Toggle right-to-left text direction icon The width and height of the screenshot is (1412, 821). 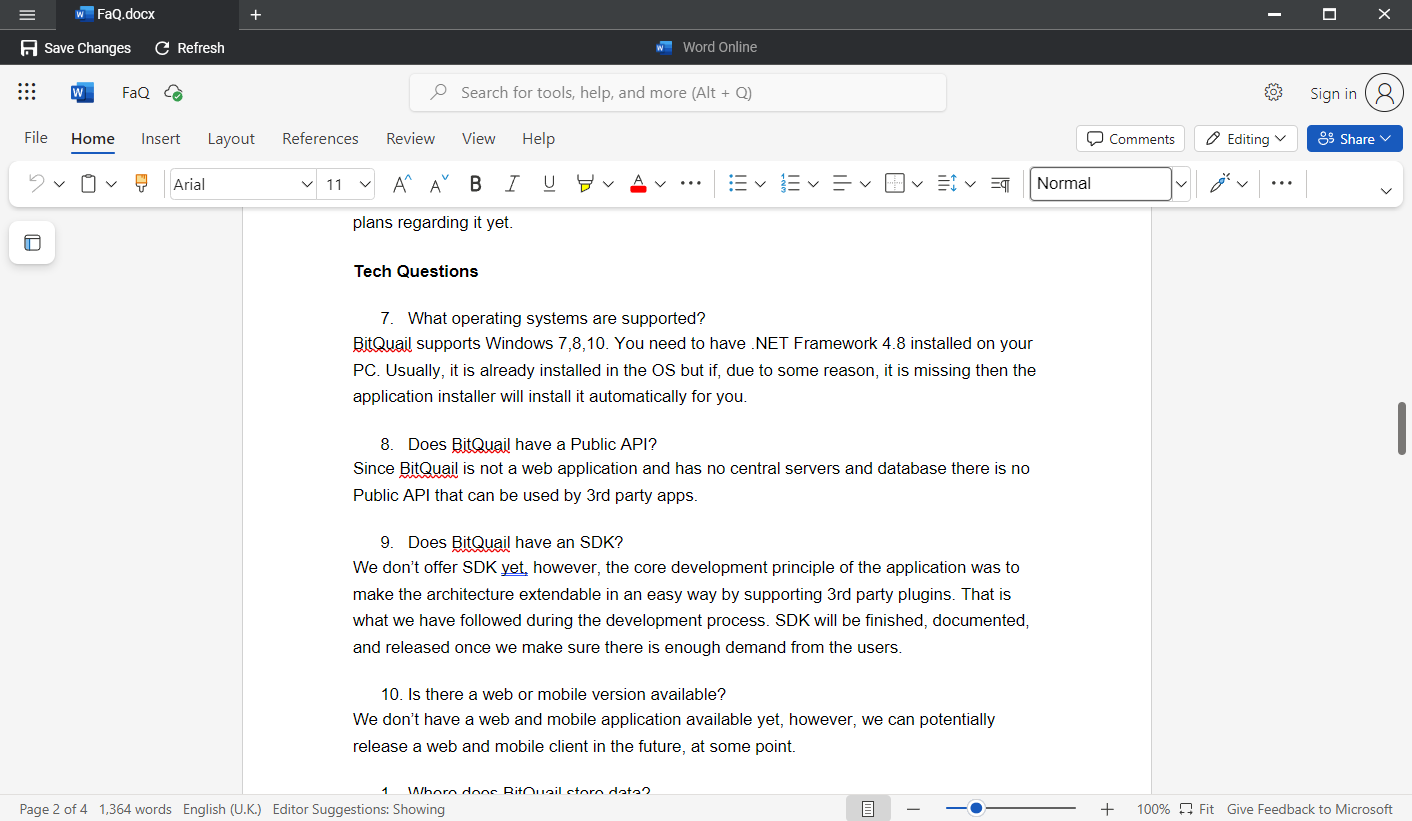[x=1000, y=183]
